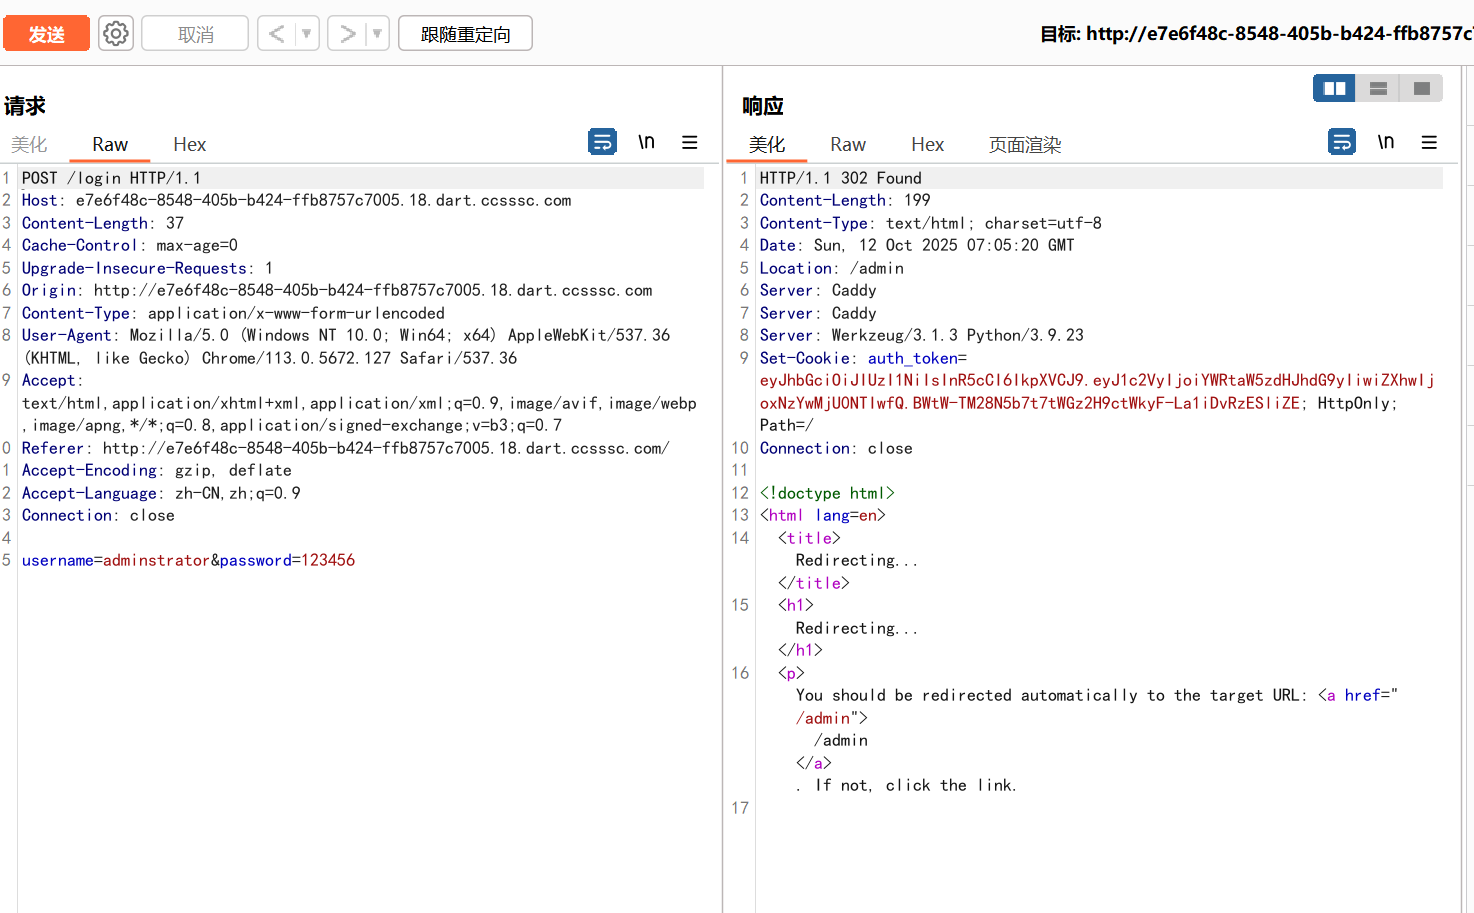Image resolution: width=1474 pixels, height=913 pixels.
Task: Click the username=adminstrator request body line
Action: 188,560
